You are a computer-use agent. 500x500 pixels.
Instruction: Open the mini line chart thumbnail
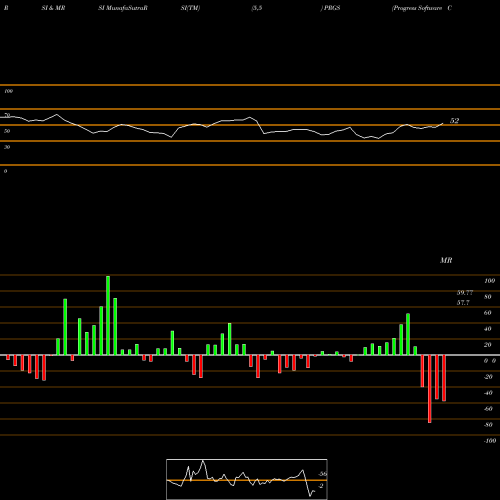tap(247, 479)
